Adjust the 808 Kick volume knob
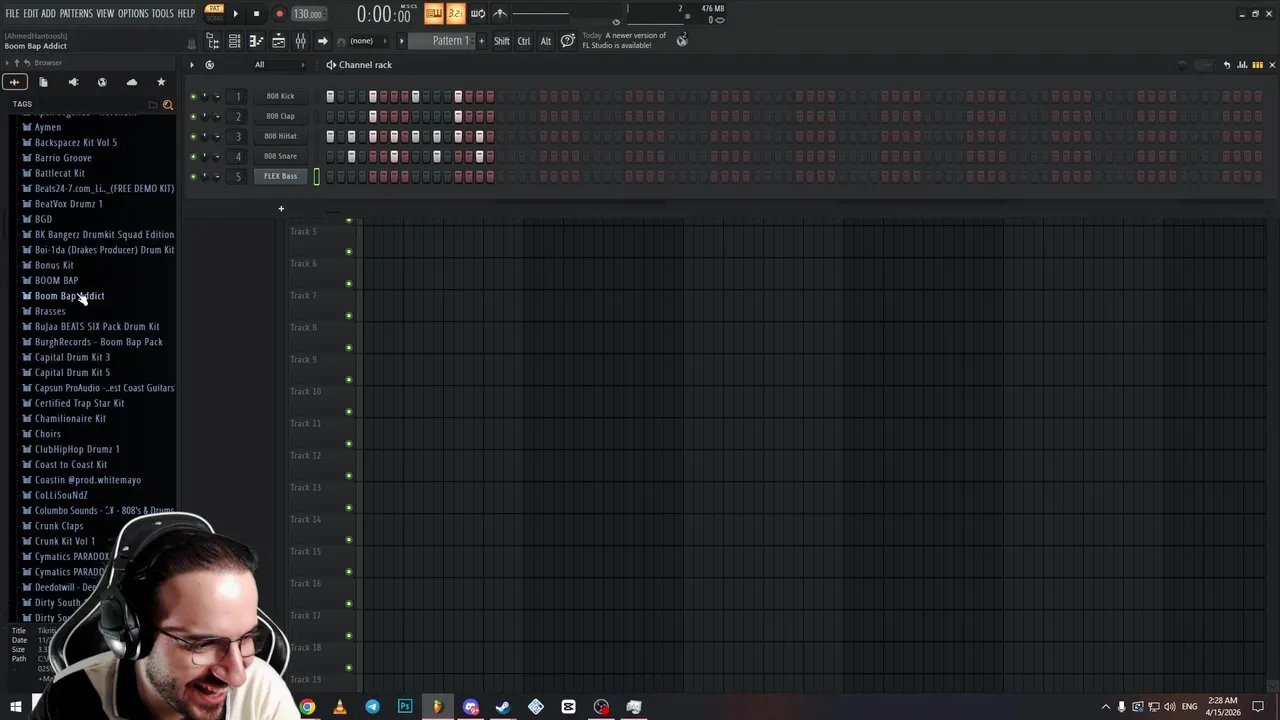Viewport: 1280px width, 720px height. click(217, 96)
